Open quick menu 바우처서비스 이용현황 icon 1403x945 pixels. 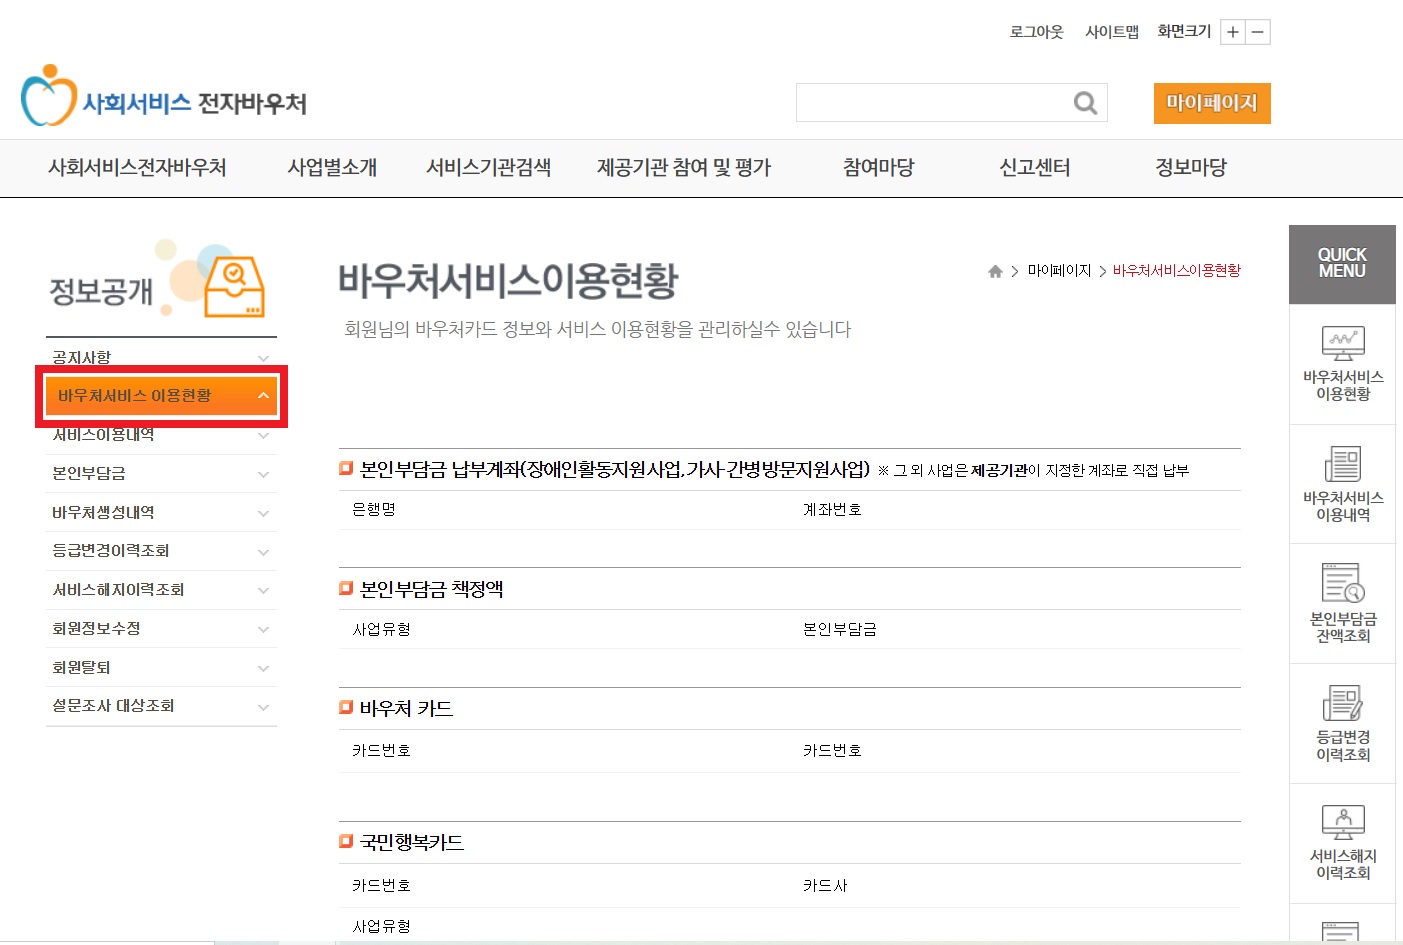1343,343
